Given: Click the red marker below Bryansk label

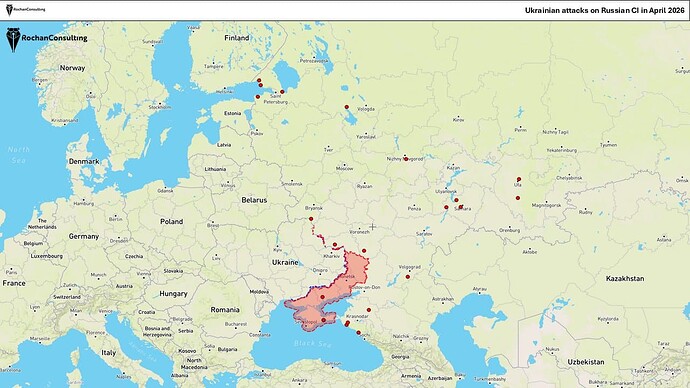Looking at the screenshot, I should (x=311, y=219).
